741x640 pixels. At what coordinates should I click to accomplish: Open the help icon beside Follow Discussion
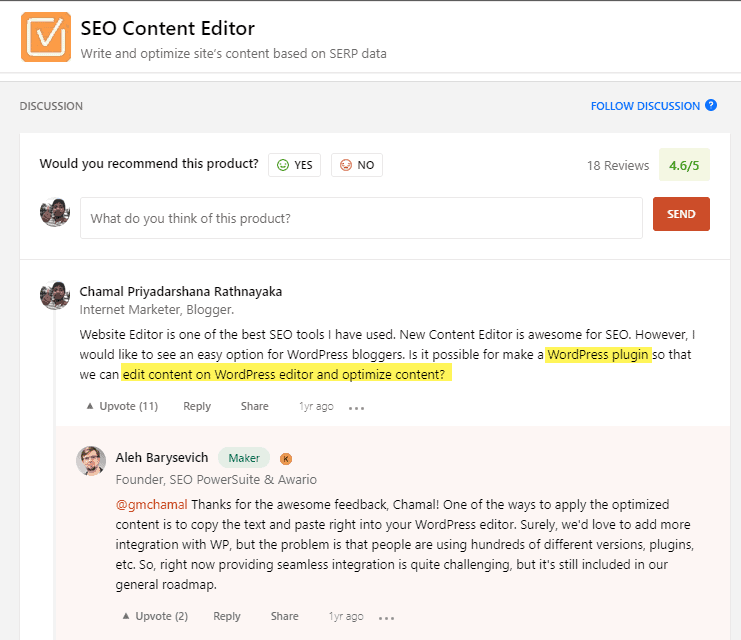point(711,105)
